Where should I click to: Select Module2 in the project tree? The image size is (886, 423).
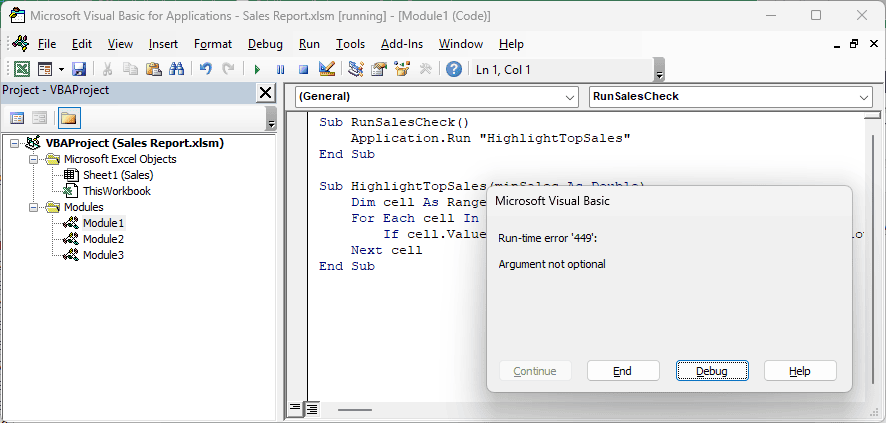[103, 239]
